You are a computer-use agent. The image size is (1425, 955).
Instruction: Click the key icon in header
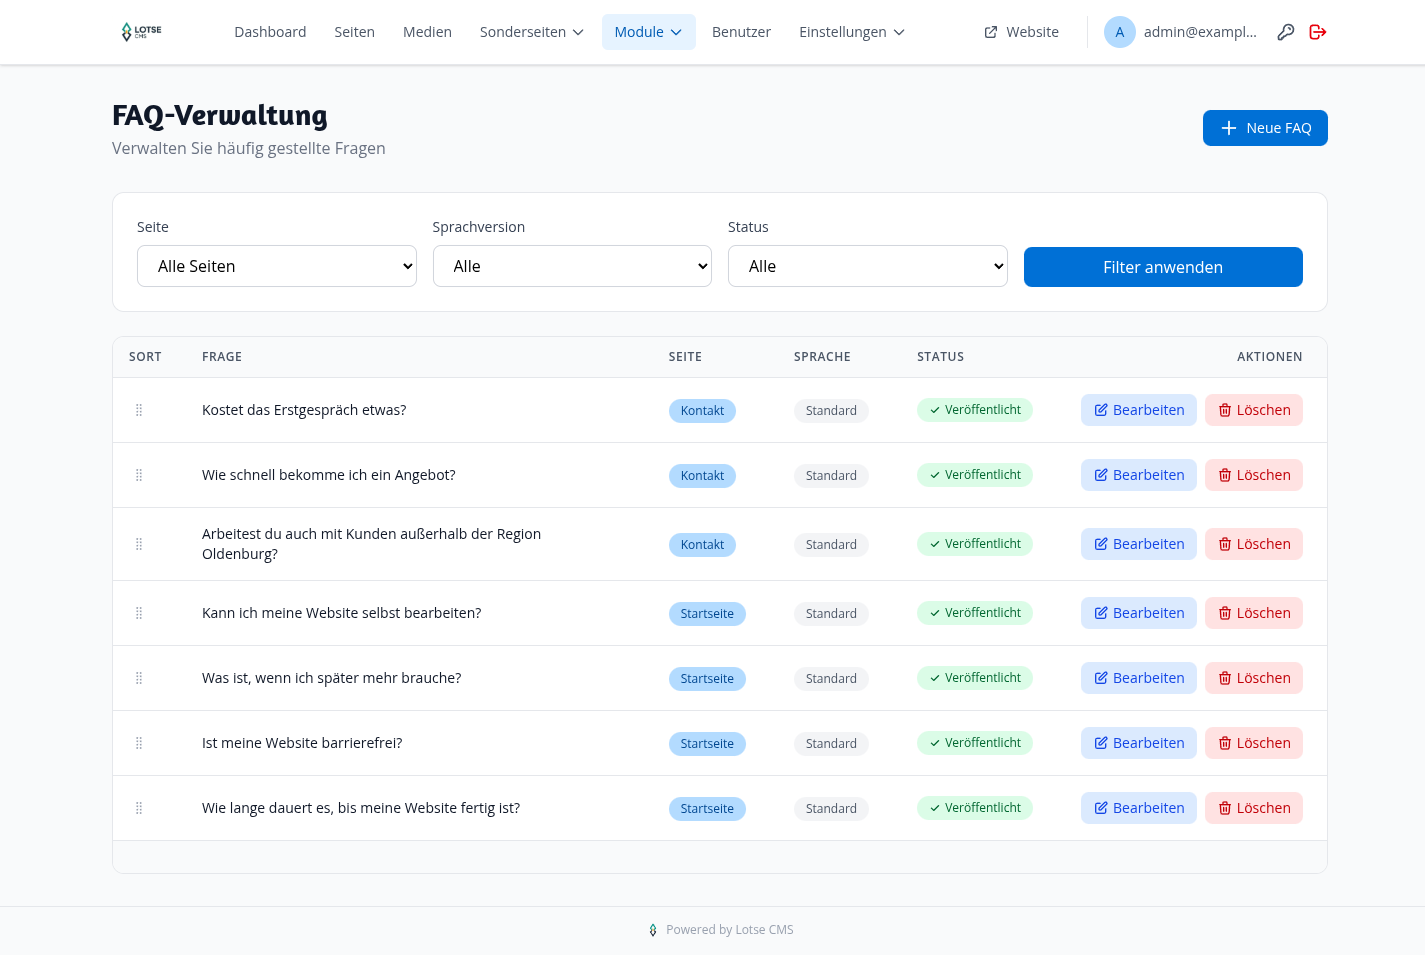pyautogui.click(x=1286, y=32)
